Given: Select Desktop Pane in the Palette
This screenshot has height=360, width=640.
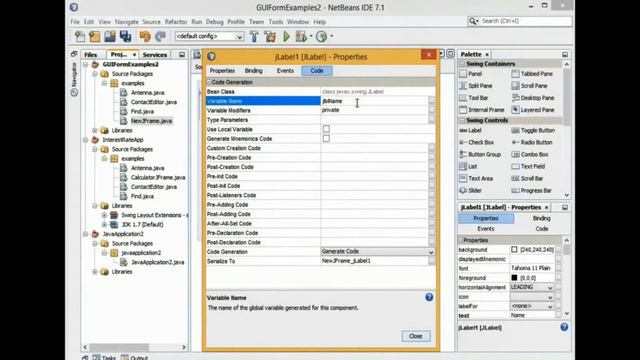Looking at the screenshot, I should point(533,98).
